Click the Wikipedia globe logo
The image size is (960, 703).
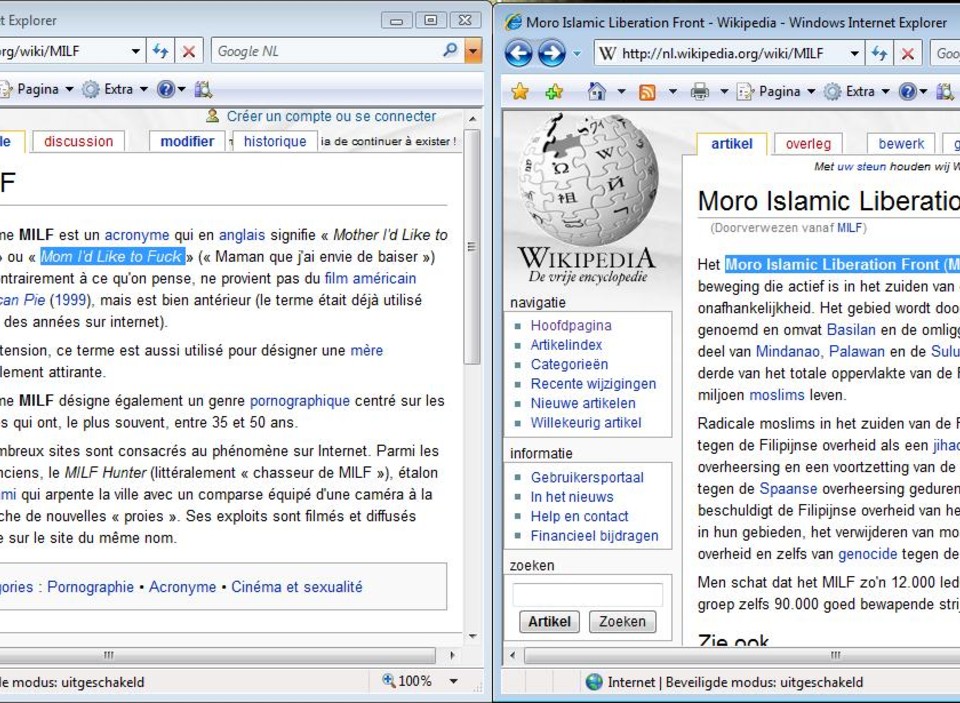(588, 181)
